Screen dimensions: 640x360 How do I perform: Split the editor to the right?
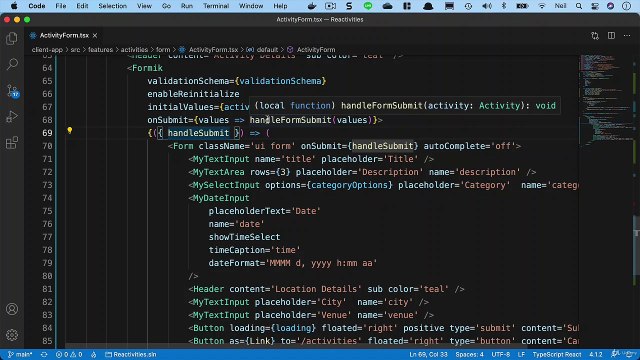pyautogui.click(x=611, y=36)
